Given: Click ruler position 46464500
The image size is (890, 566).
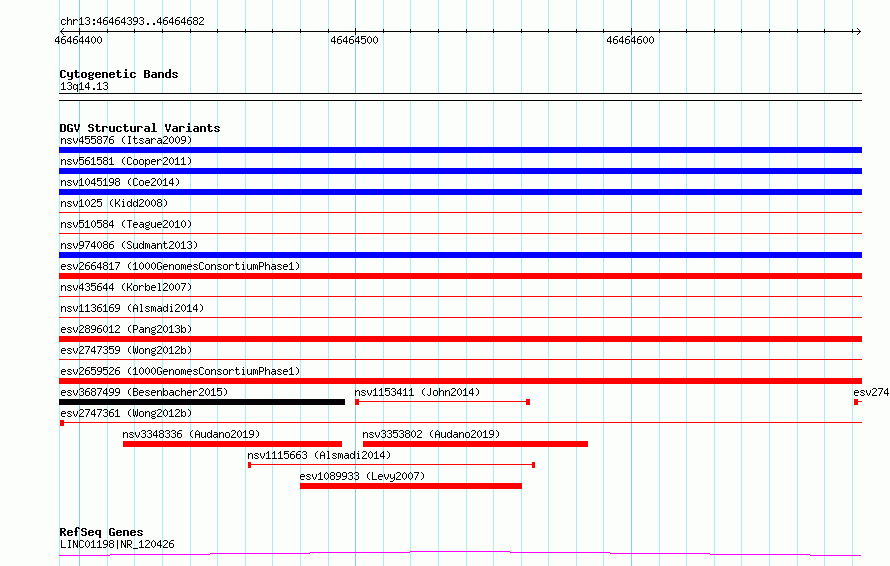Looking at the screenshot, I should pyautogui.click(x=354, y=40).
